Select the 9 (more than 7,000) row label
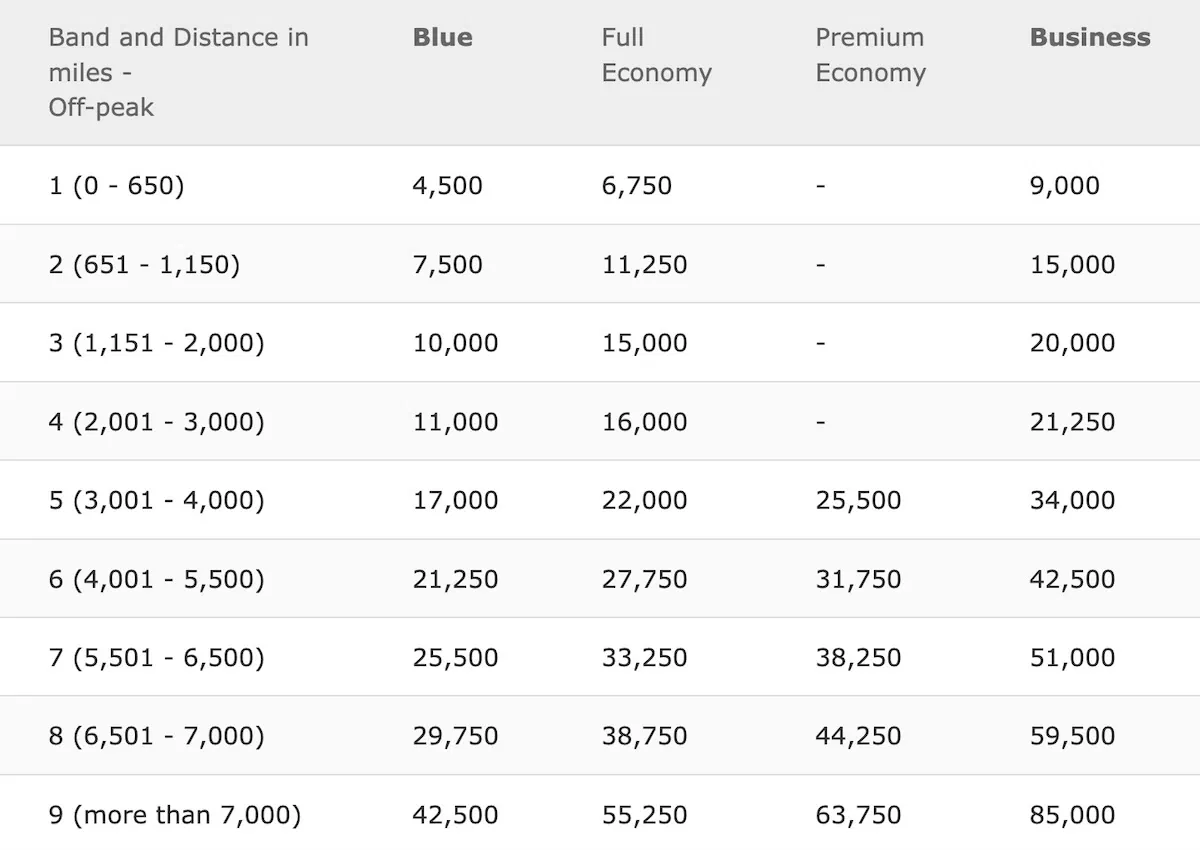Image resolution: width=1200 pixels, height=850 pixels. (x=174, y=815)
